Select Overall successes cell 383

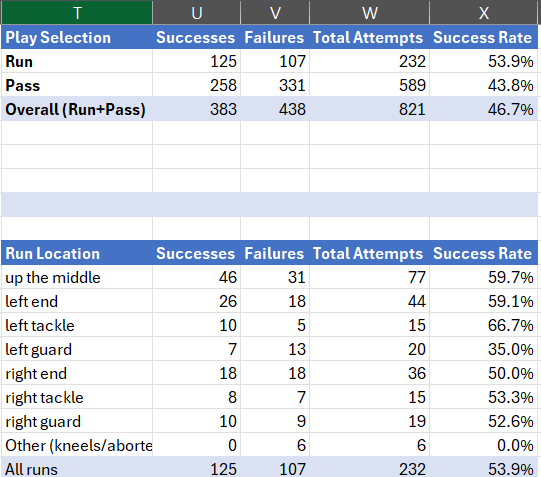tap(197, 109)
